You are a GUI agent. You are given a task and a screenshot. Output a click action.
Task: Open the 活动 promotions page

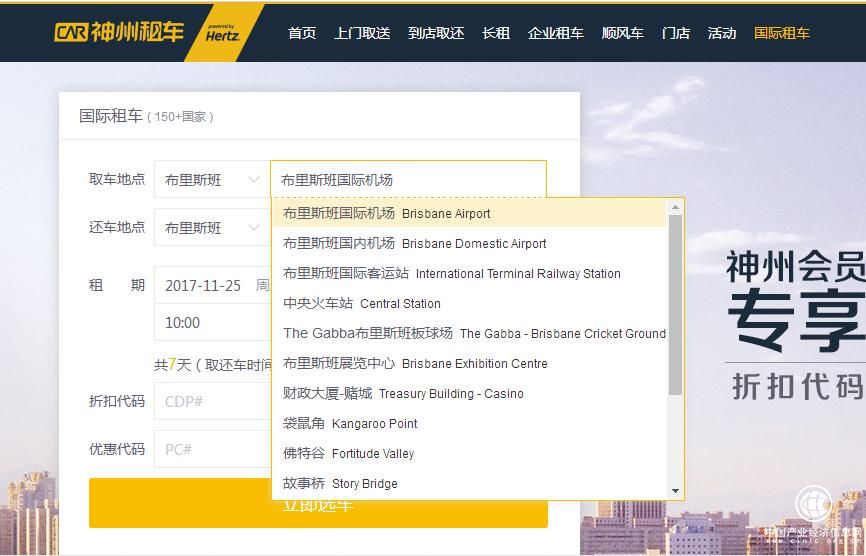point(722,33)
